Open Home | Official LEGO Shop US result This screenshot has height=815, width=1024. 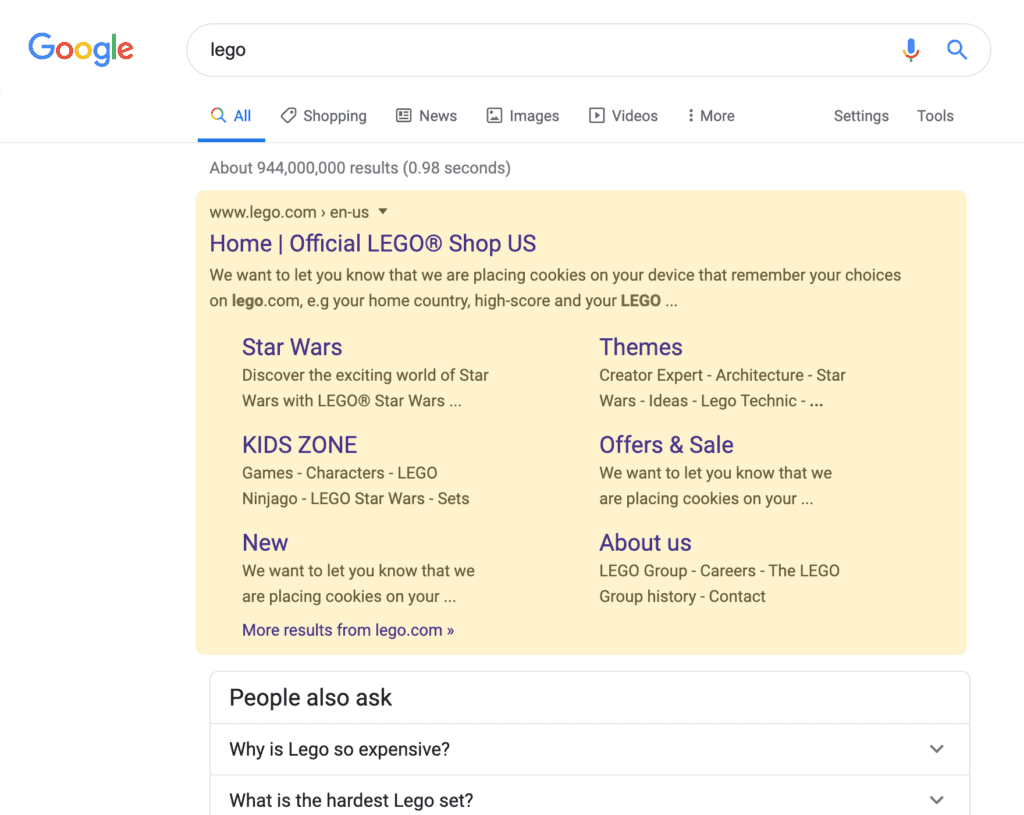372,244
